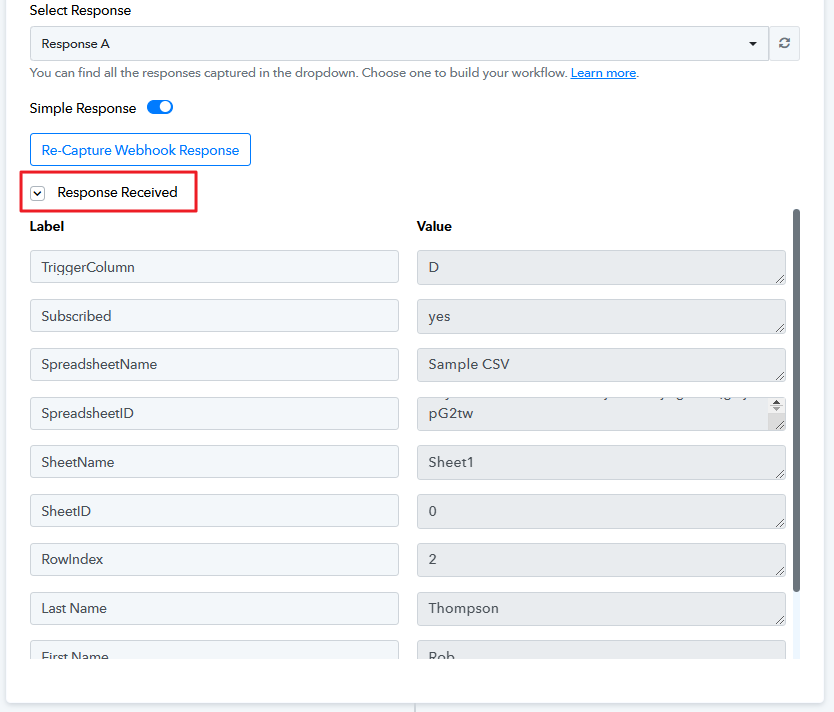Click scroll-up arrow in SpreadsheetID value box

(x=776, y=404)
